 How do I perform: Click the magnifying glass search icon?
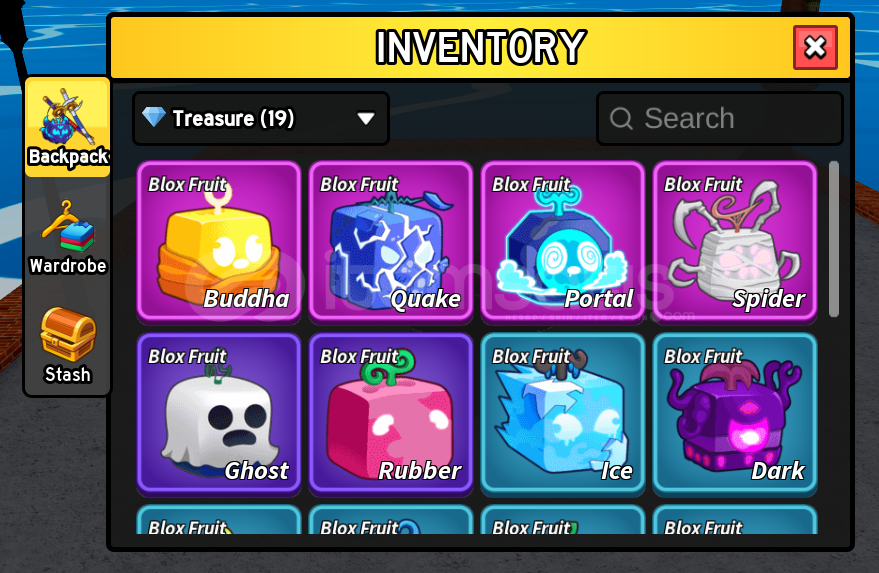tap(621, 118)
